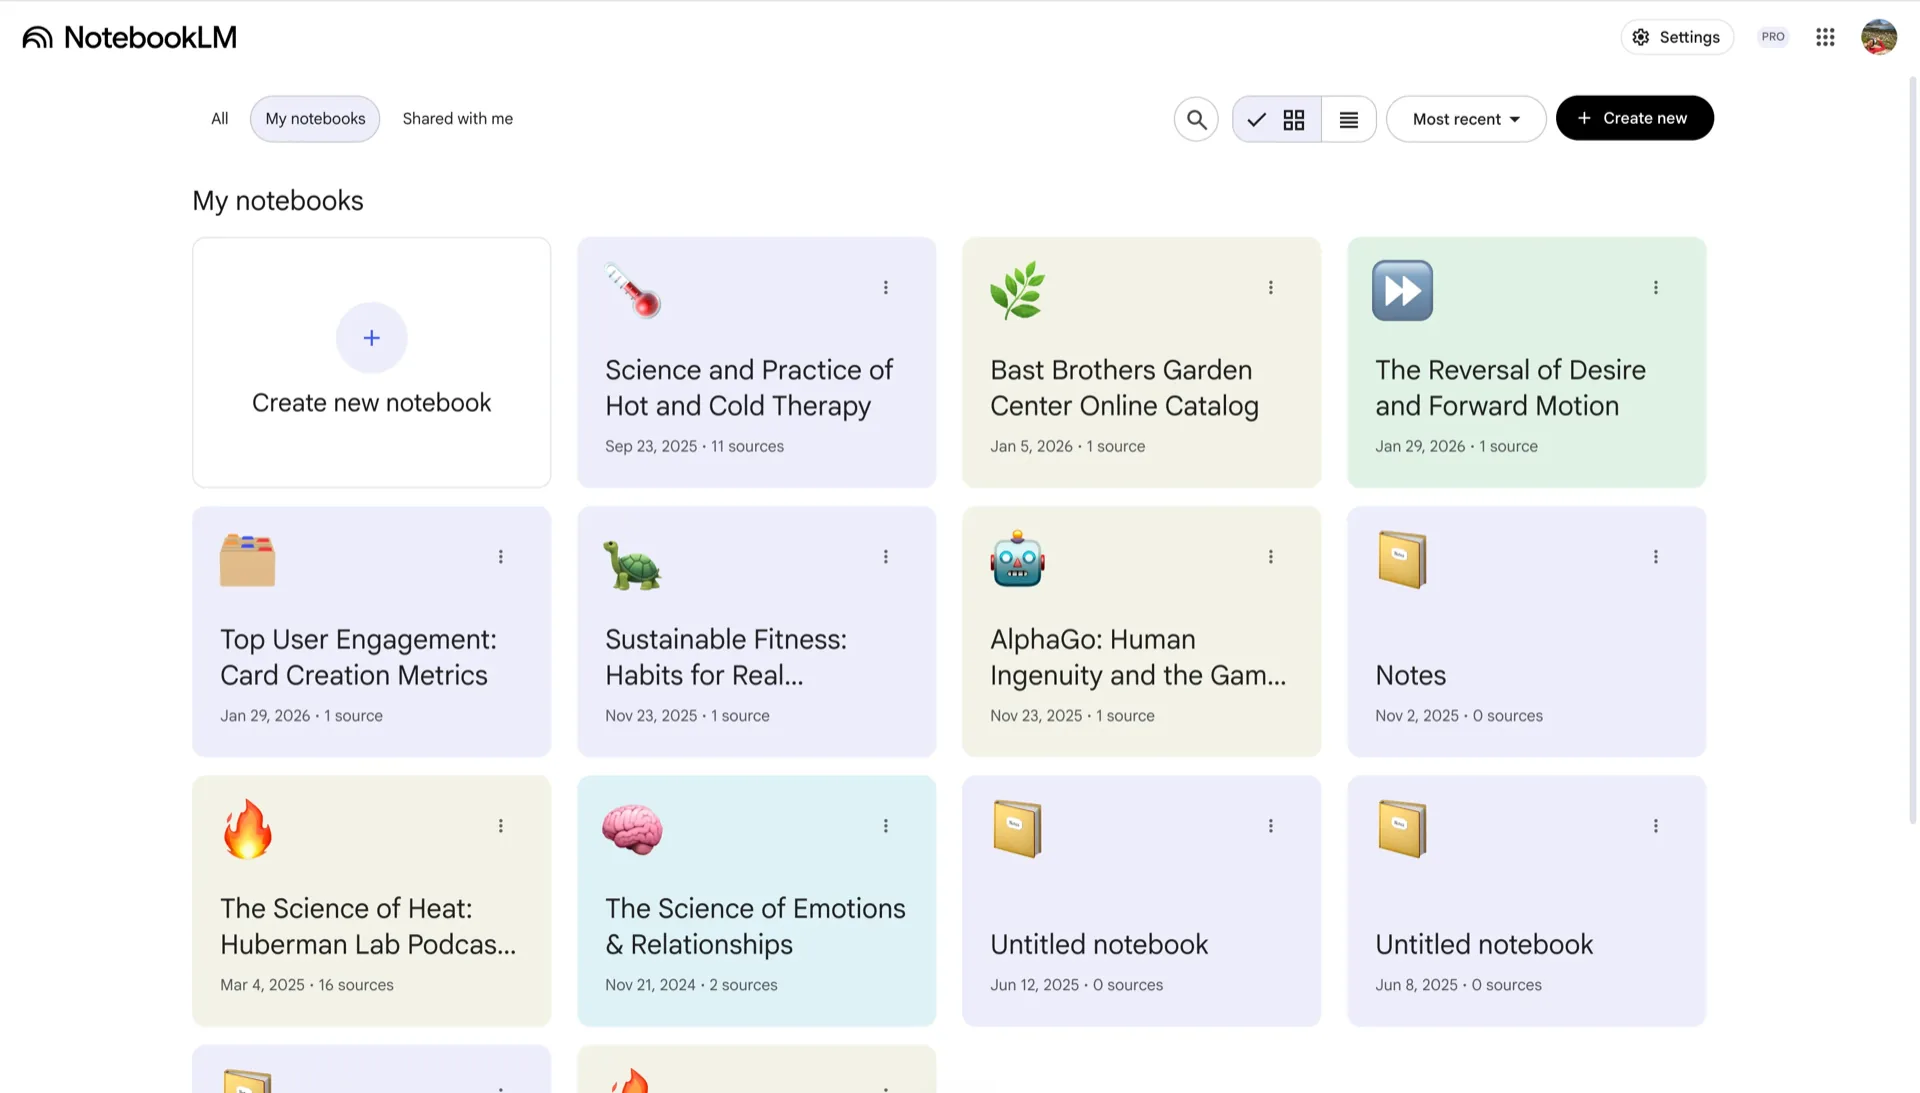Select the My notebooks tab

(x=315, y=119)
